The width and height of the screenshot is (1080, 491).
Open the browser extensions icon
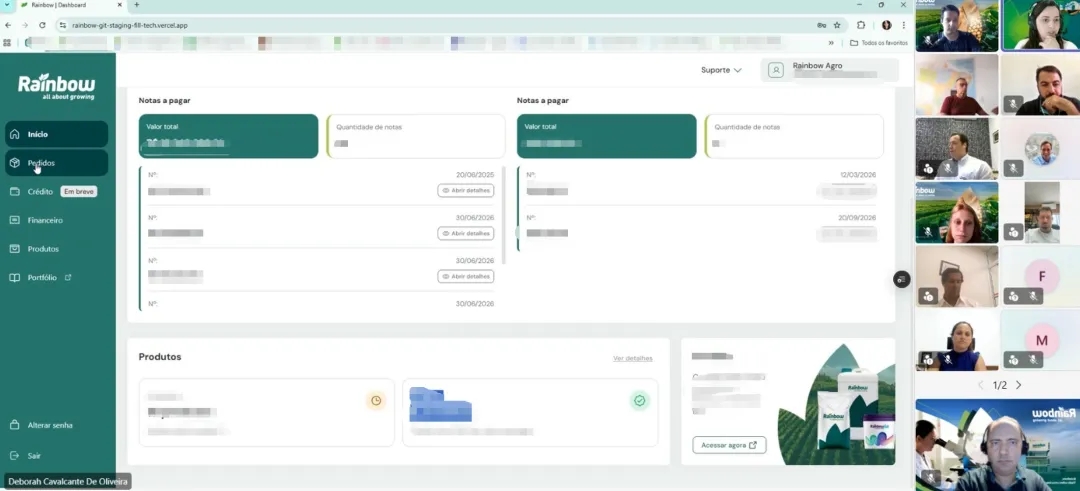pyautogui.click(x=861, y=25)
